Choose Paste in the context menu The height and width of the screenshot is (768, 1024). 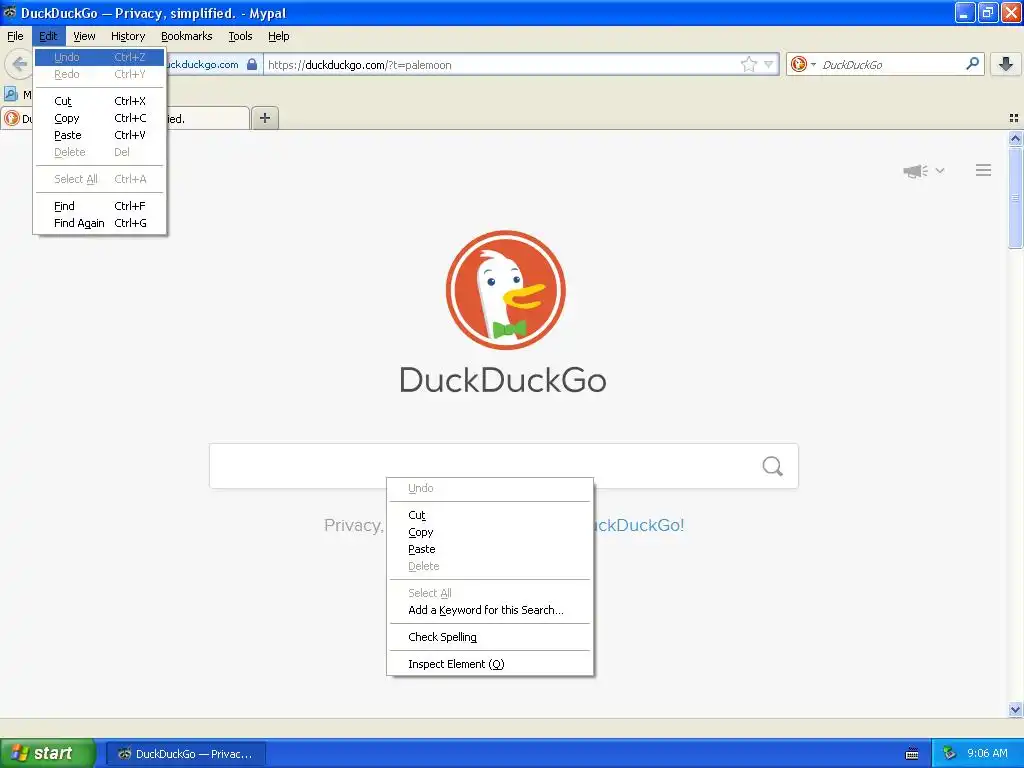pos(490,549)
